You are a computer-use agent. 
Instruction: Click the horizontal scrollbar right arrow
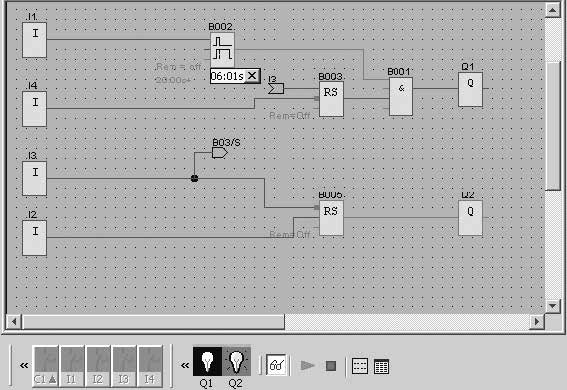[537, 321]
